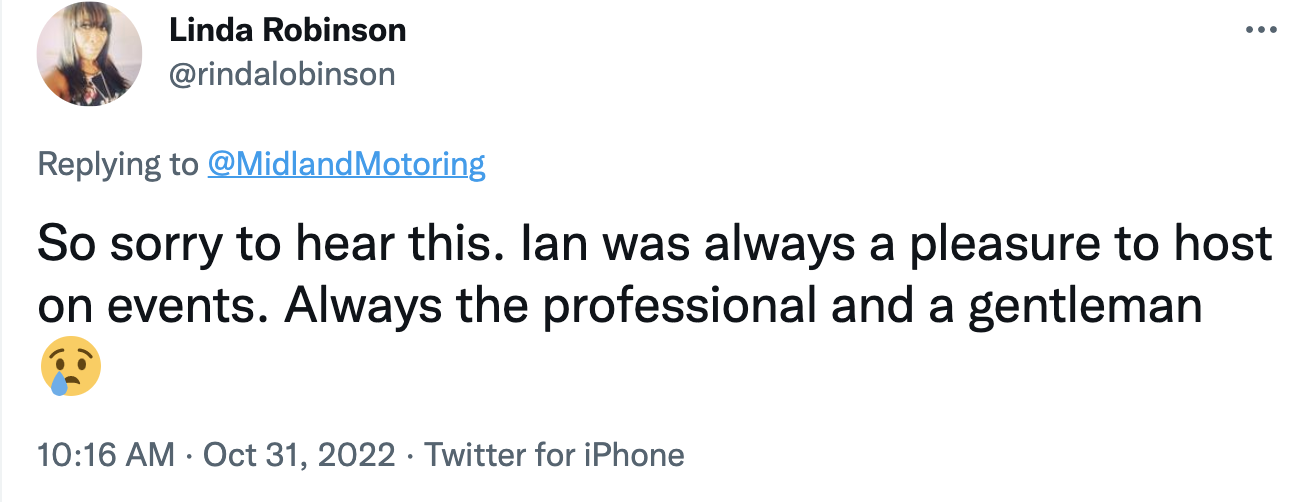Click the 10:16 AM timestamp
Viewport: 1316px width, 502px height.
pos(106,455)
